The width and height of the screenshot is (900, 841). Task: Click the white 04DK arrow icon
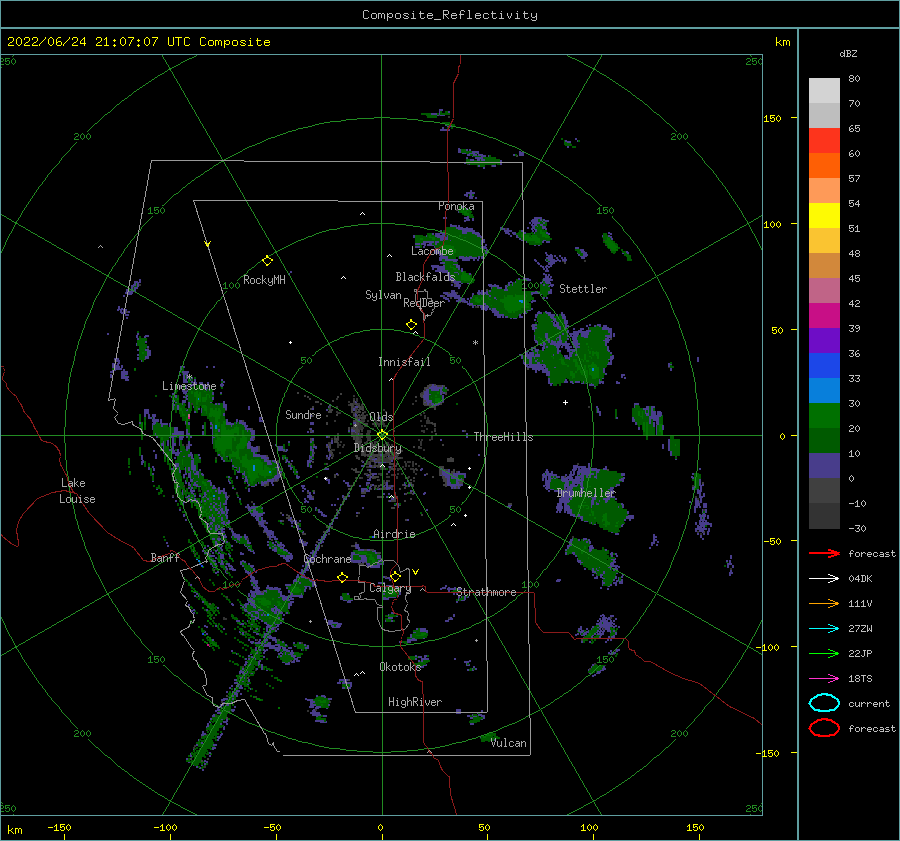coord(824,579)
